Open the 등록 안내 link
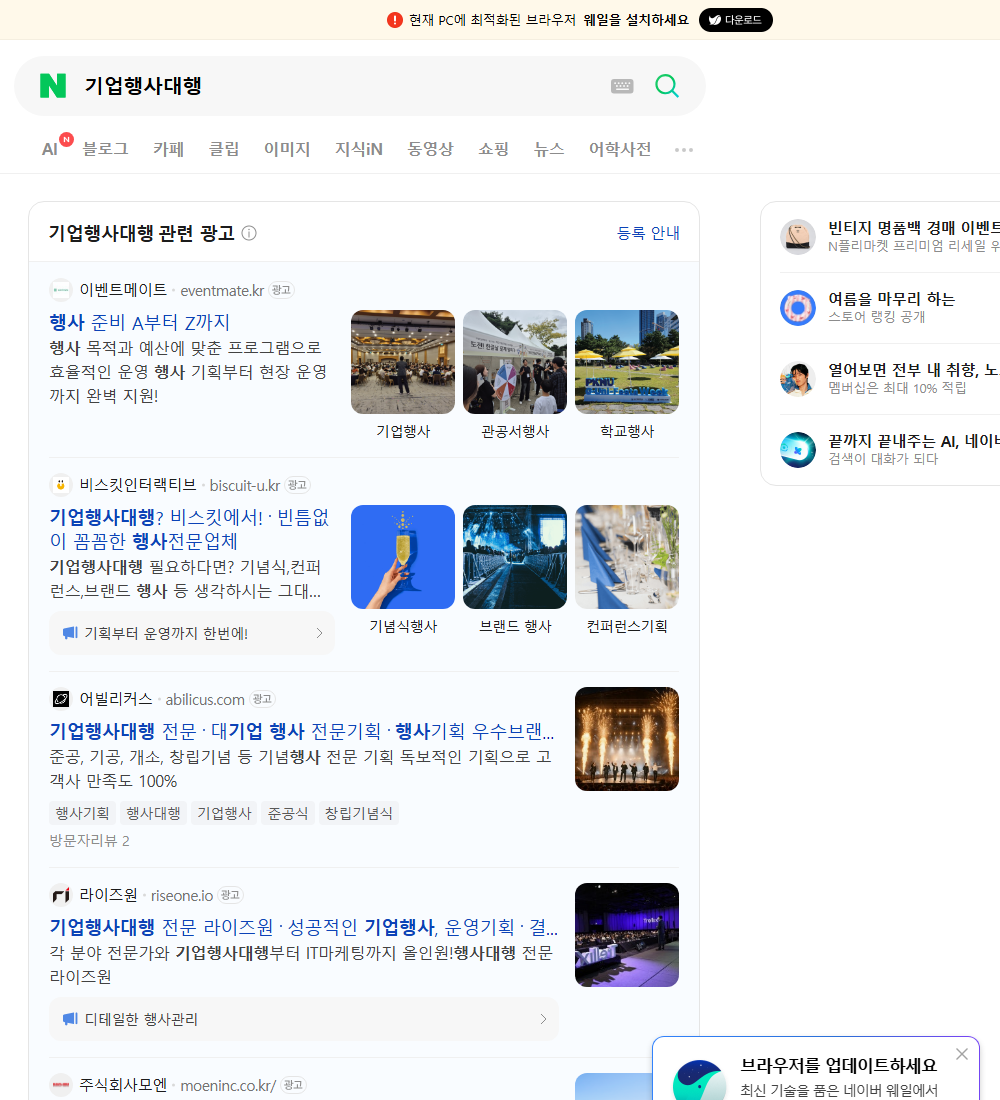Viewport: 1000px width, 1100px height. pyautogui.click(x=648, y=233)
